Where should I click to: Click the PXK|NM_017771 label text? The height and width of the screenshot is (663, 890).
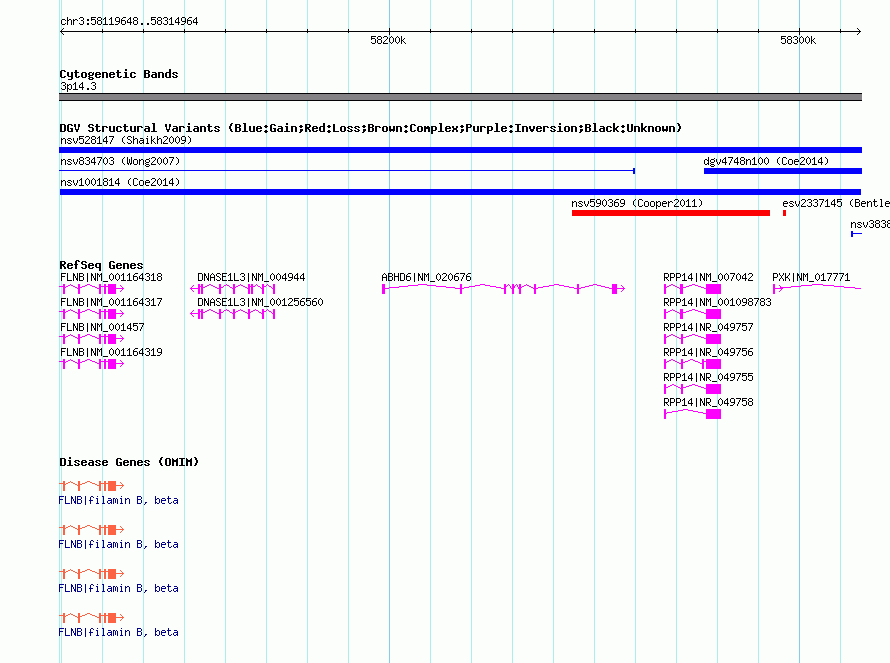click(x=811, y=277)
